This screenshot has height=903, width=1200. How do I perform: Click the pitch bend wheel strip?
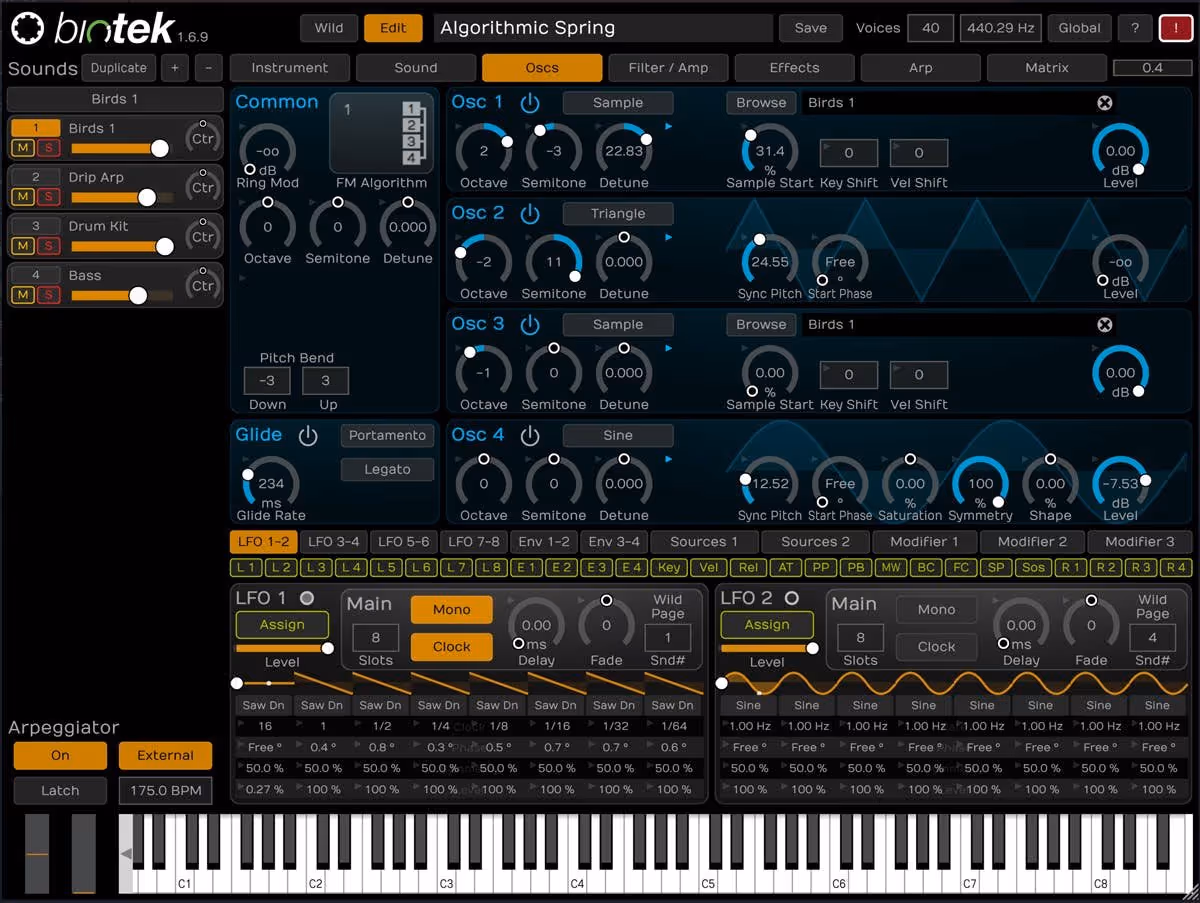pos(37,853)
